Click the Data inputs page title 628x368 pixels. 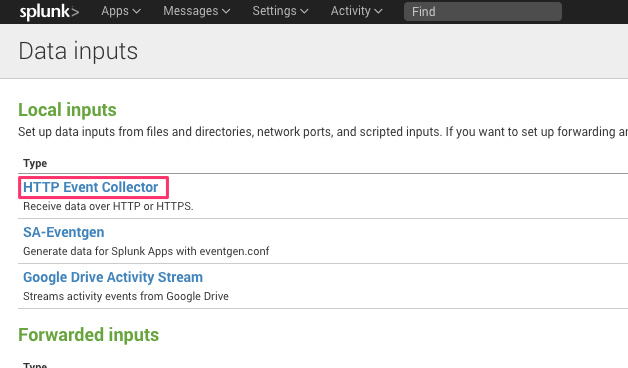coord(78,51)
